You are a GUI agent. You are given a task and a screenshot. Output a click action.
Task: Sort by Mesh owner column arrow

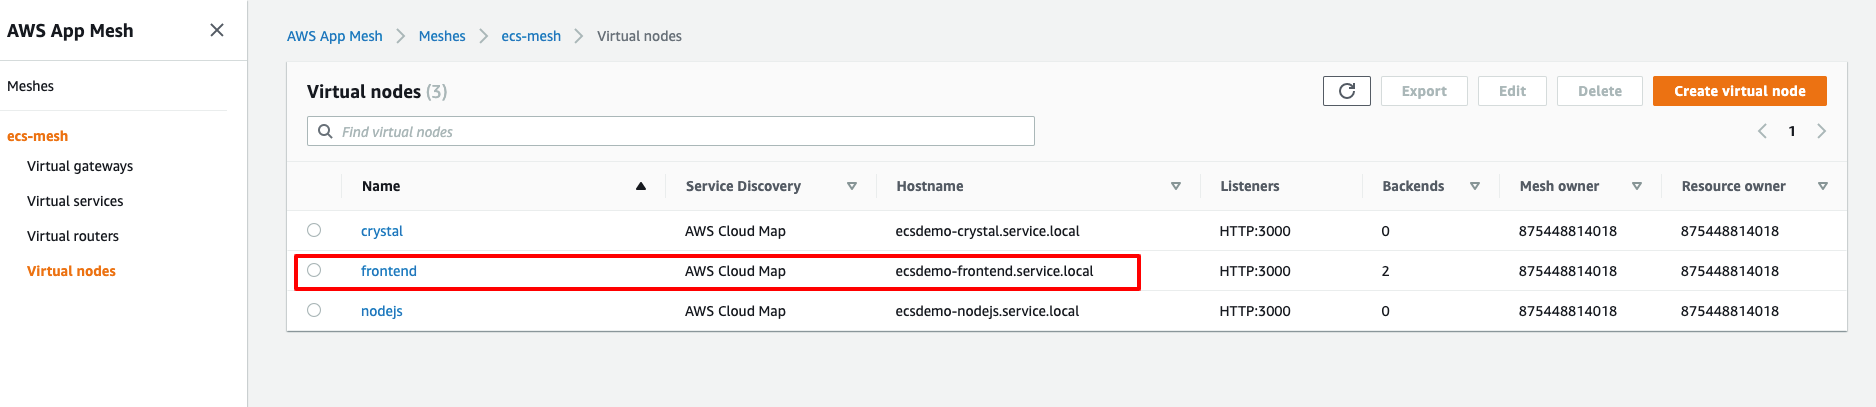[1637, 186]
